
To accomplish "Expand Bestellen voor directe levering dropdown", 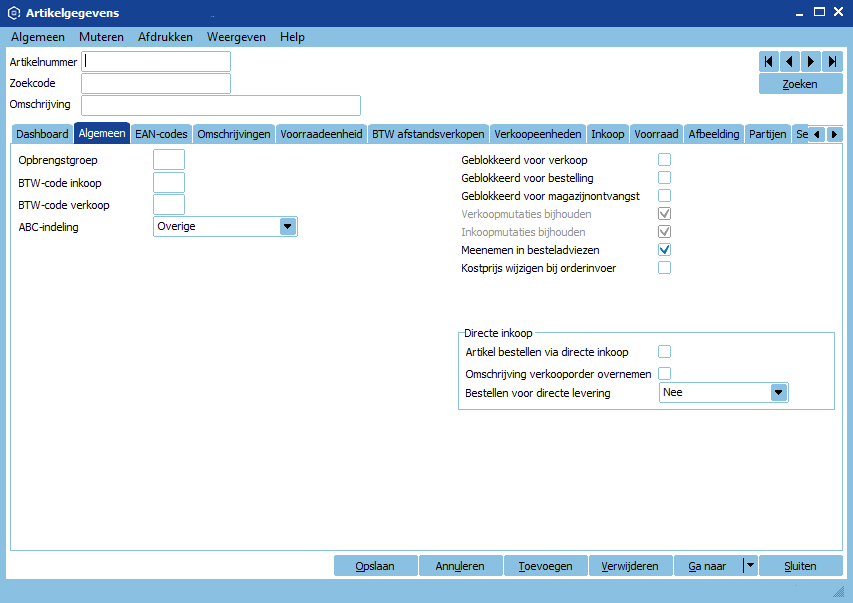I will tap(779, 393).
